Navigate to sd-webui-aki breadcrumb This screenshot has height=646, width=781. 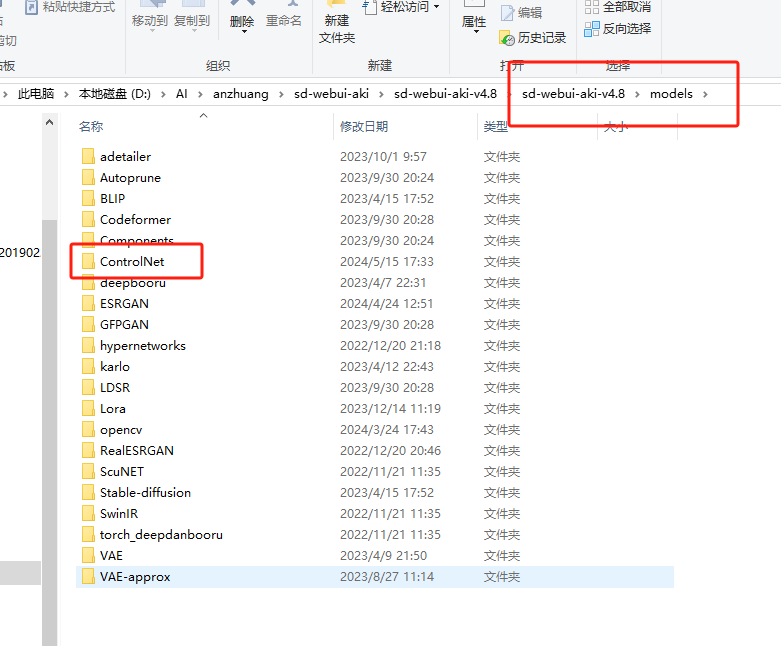(331, 94)
